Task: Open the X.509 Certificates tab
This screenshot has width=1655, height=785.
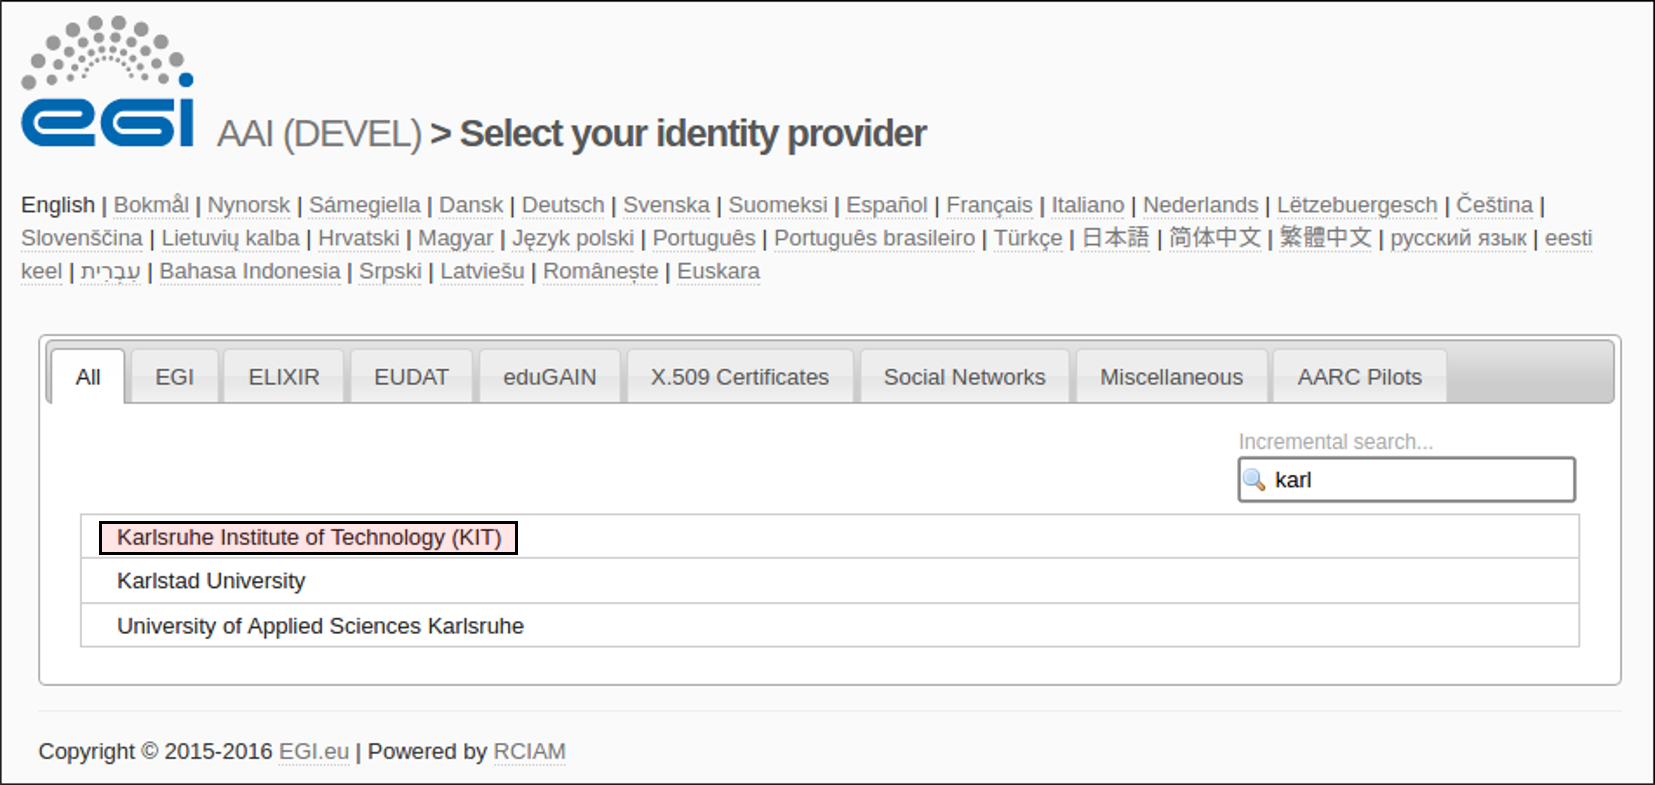Action: tap(740, 377)
